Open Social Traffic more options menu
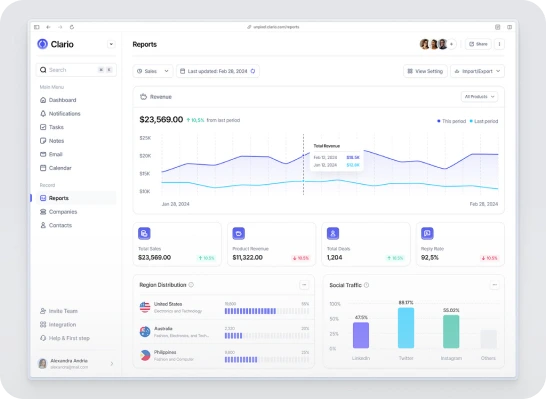This screenshot has height=399, width=546. (494, 285)
